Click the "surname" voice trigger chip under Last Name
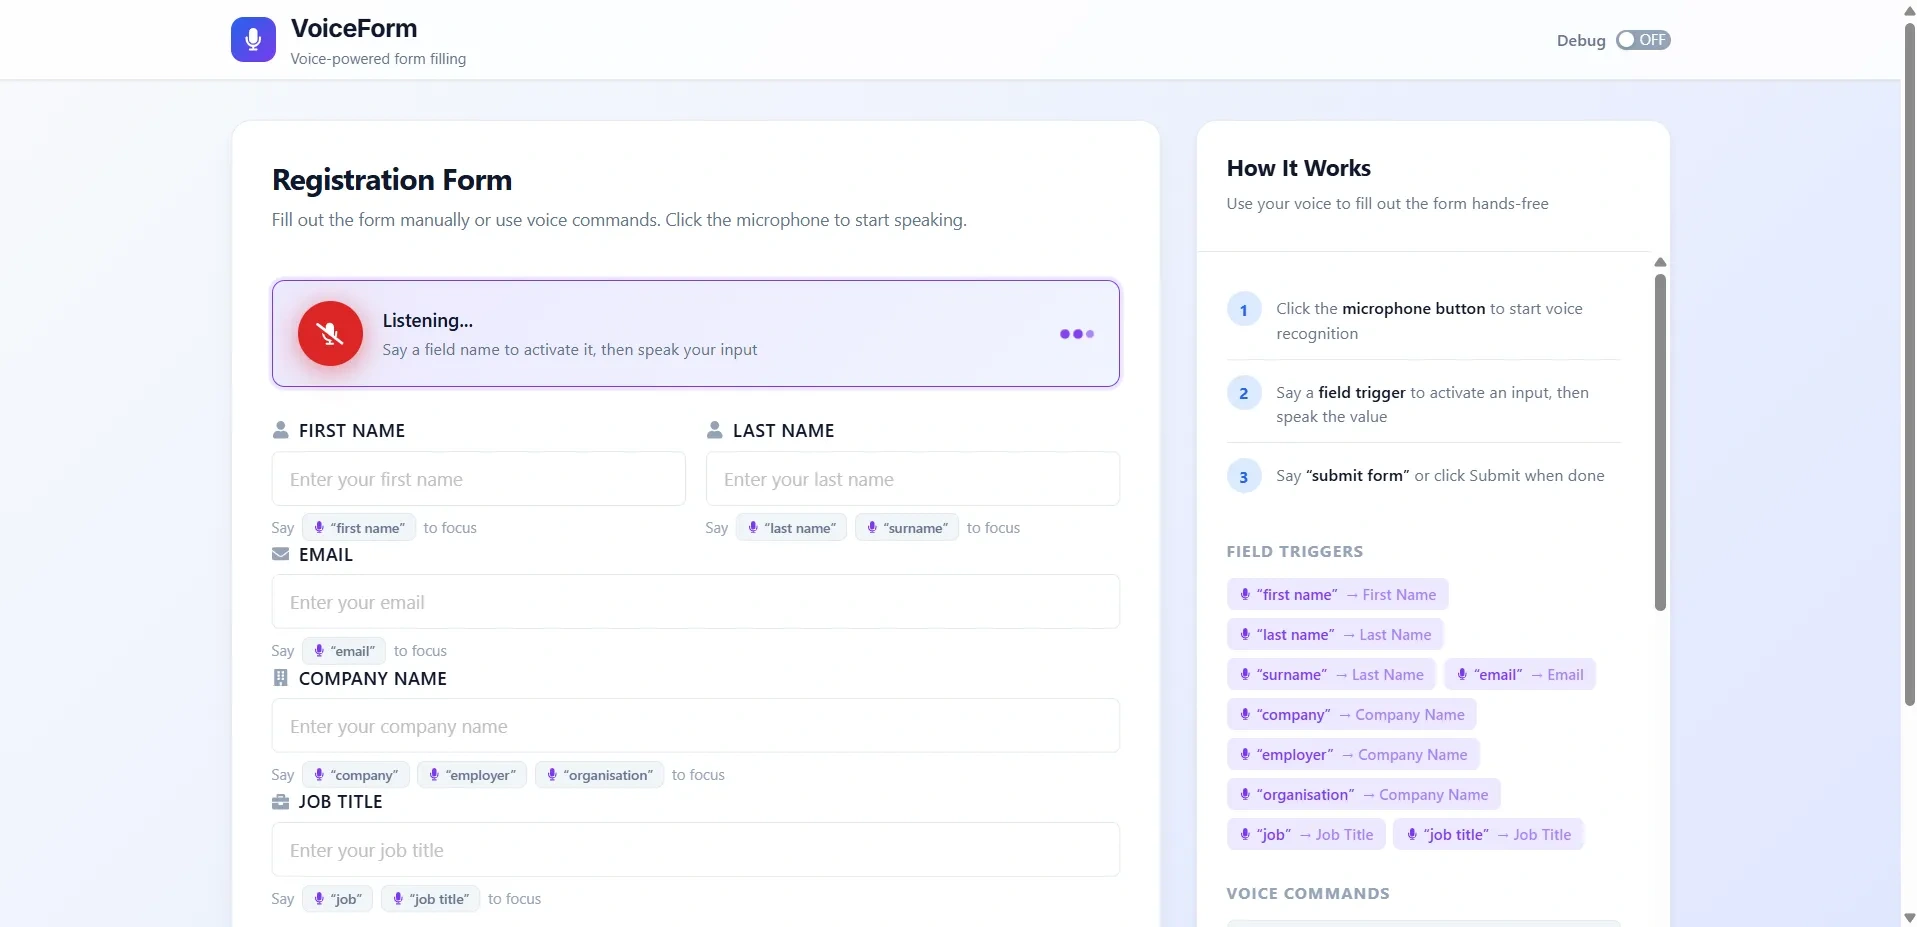This screenshot has width=1917, height=927. (x=907, y=527)
